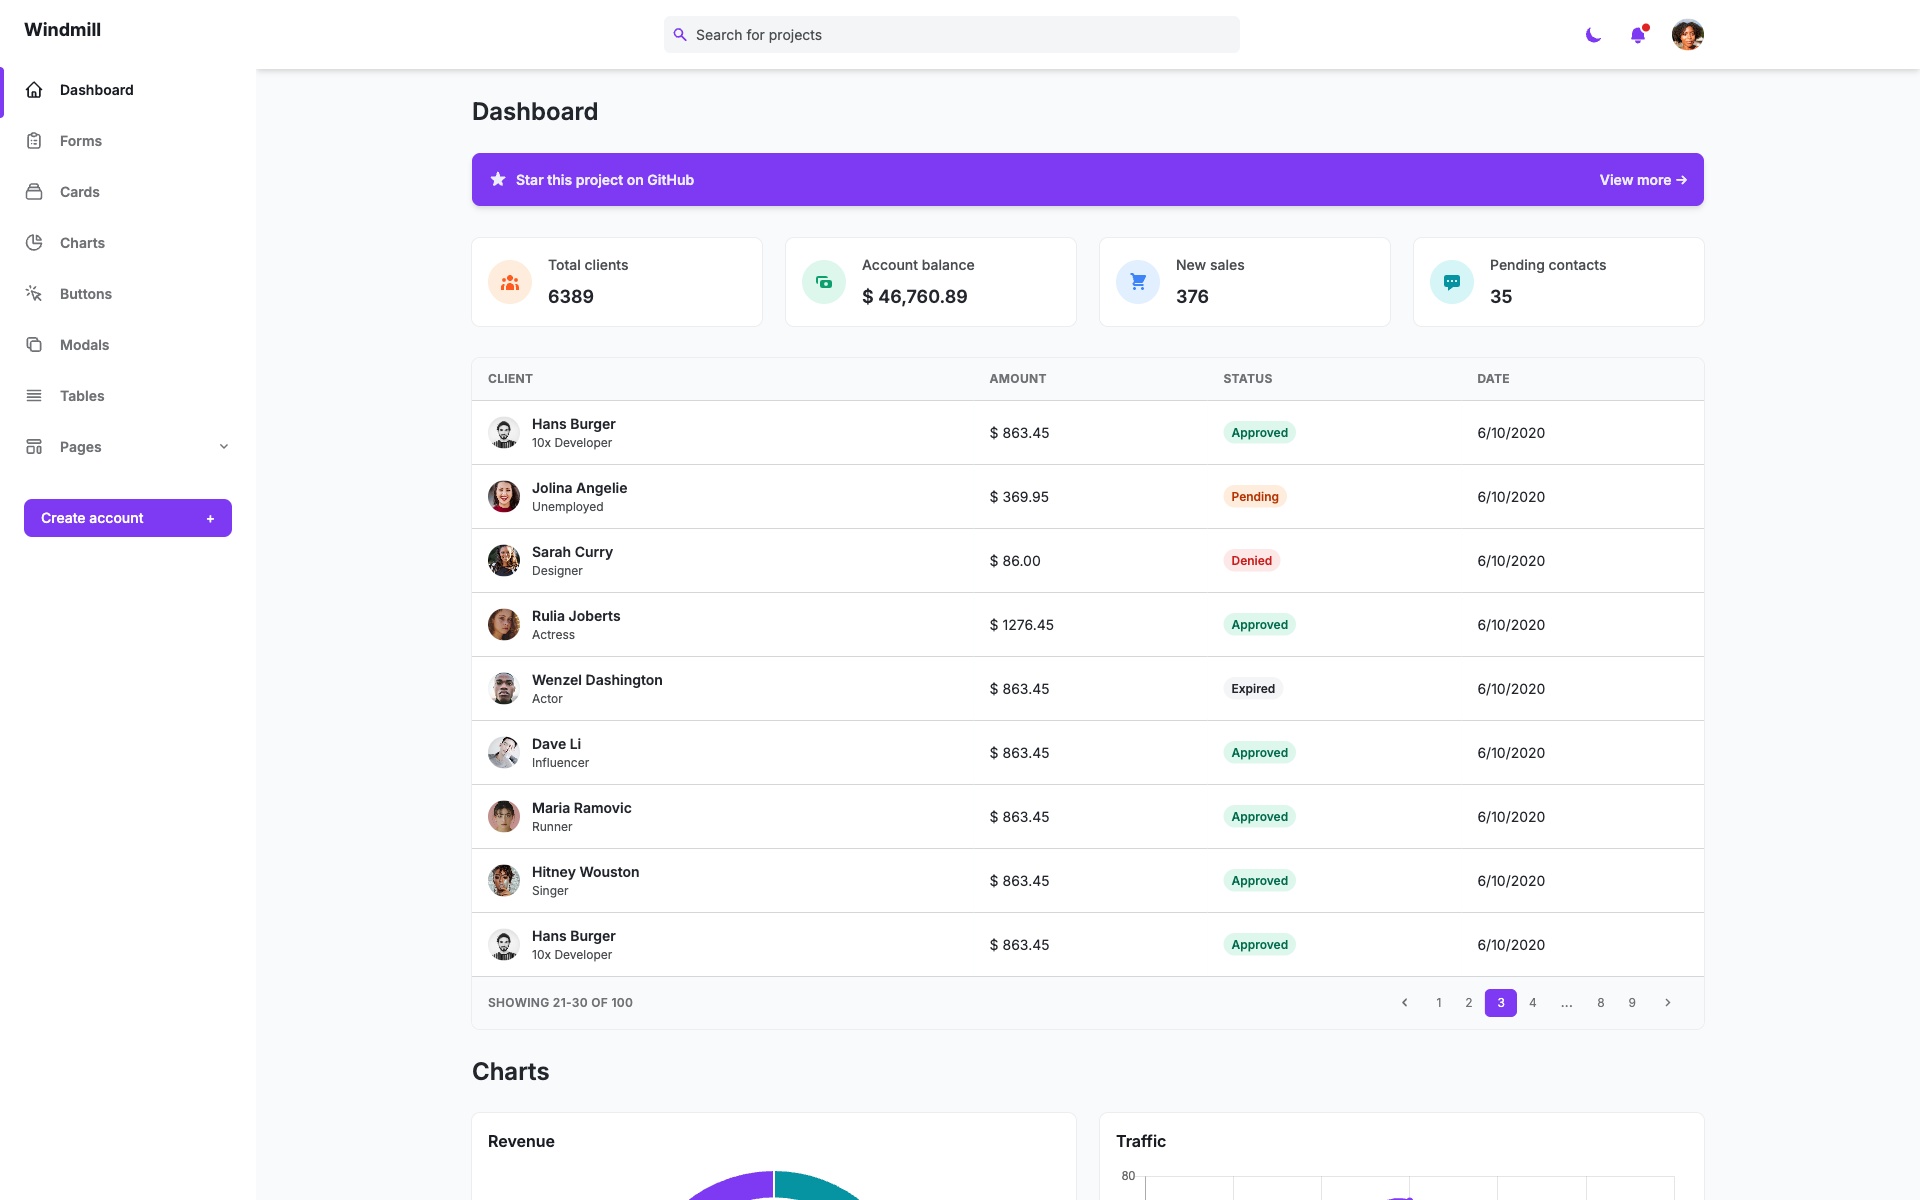The image size is (1920, 1200).
Task: Toggle dark mode with the moon icon
Action: [x=1592, y=35]
